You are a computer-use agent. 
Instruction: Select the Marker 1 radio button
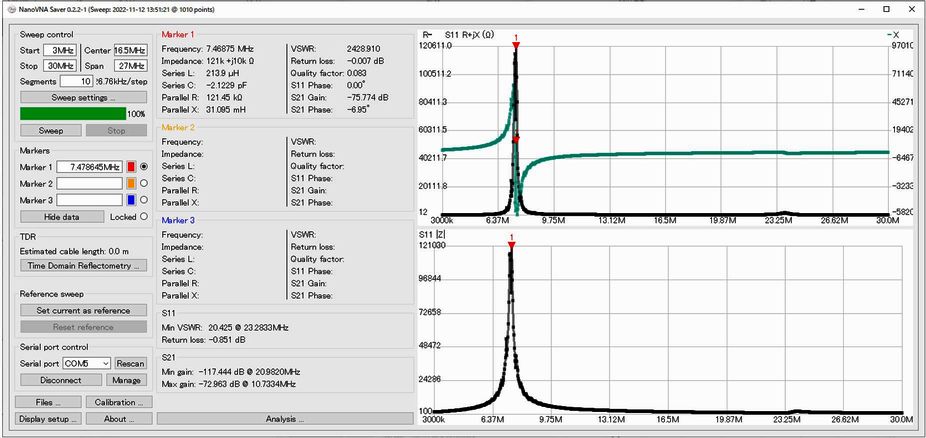coord(144,167)
